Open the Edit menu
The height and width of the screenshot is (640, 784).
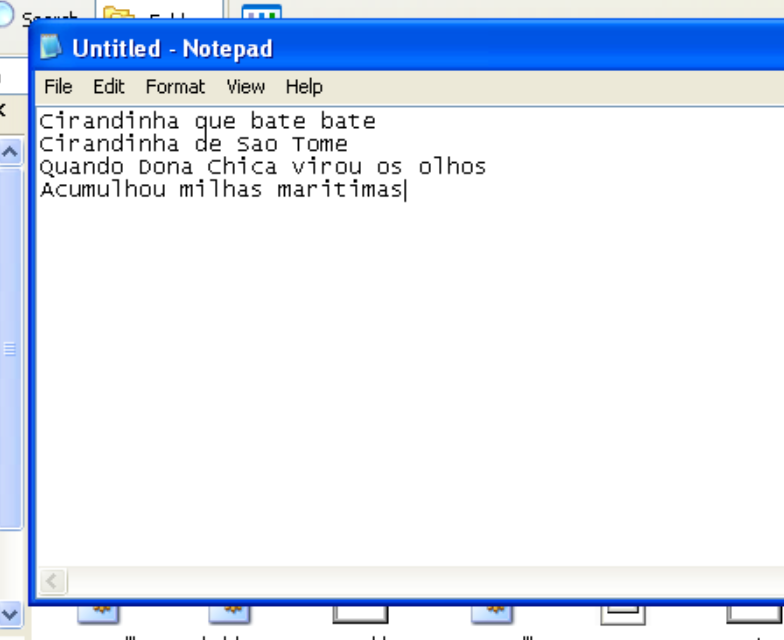109,87
